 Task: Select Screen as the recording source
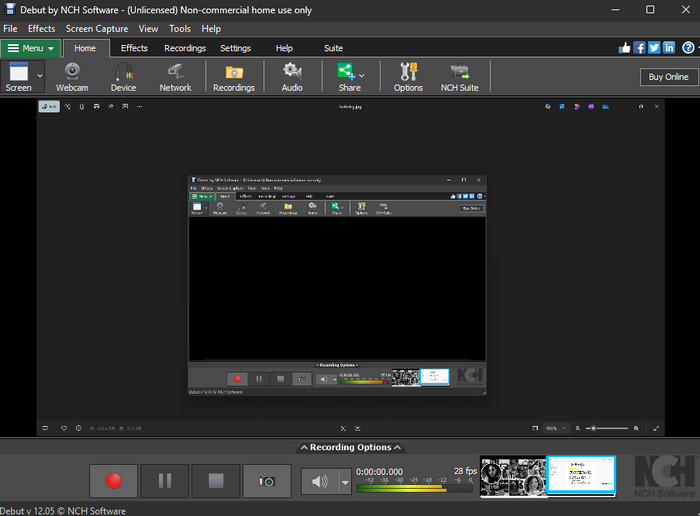[18, 77]
